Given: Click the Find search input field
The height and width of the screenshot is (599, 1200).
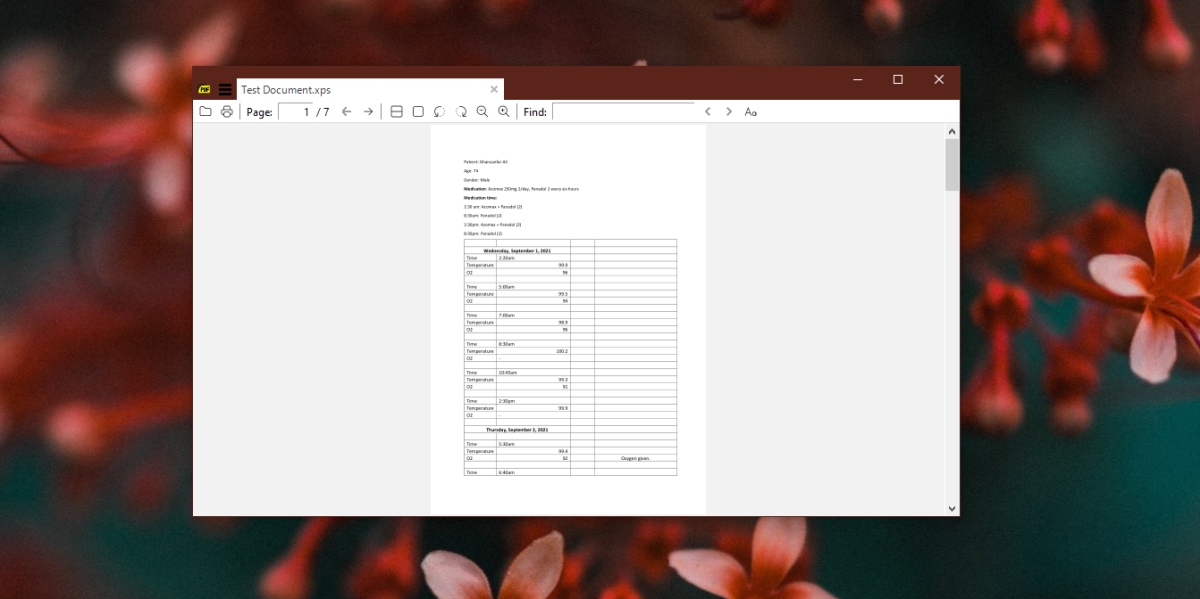Looking at the screenshot, I should tap(623, 111).
